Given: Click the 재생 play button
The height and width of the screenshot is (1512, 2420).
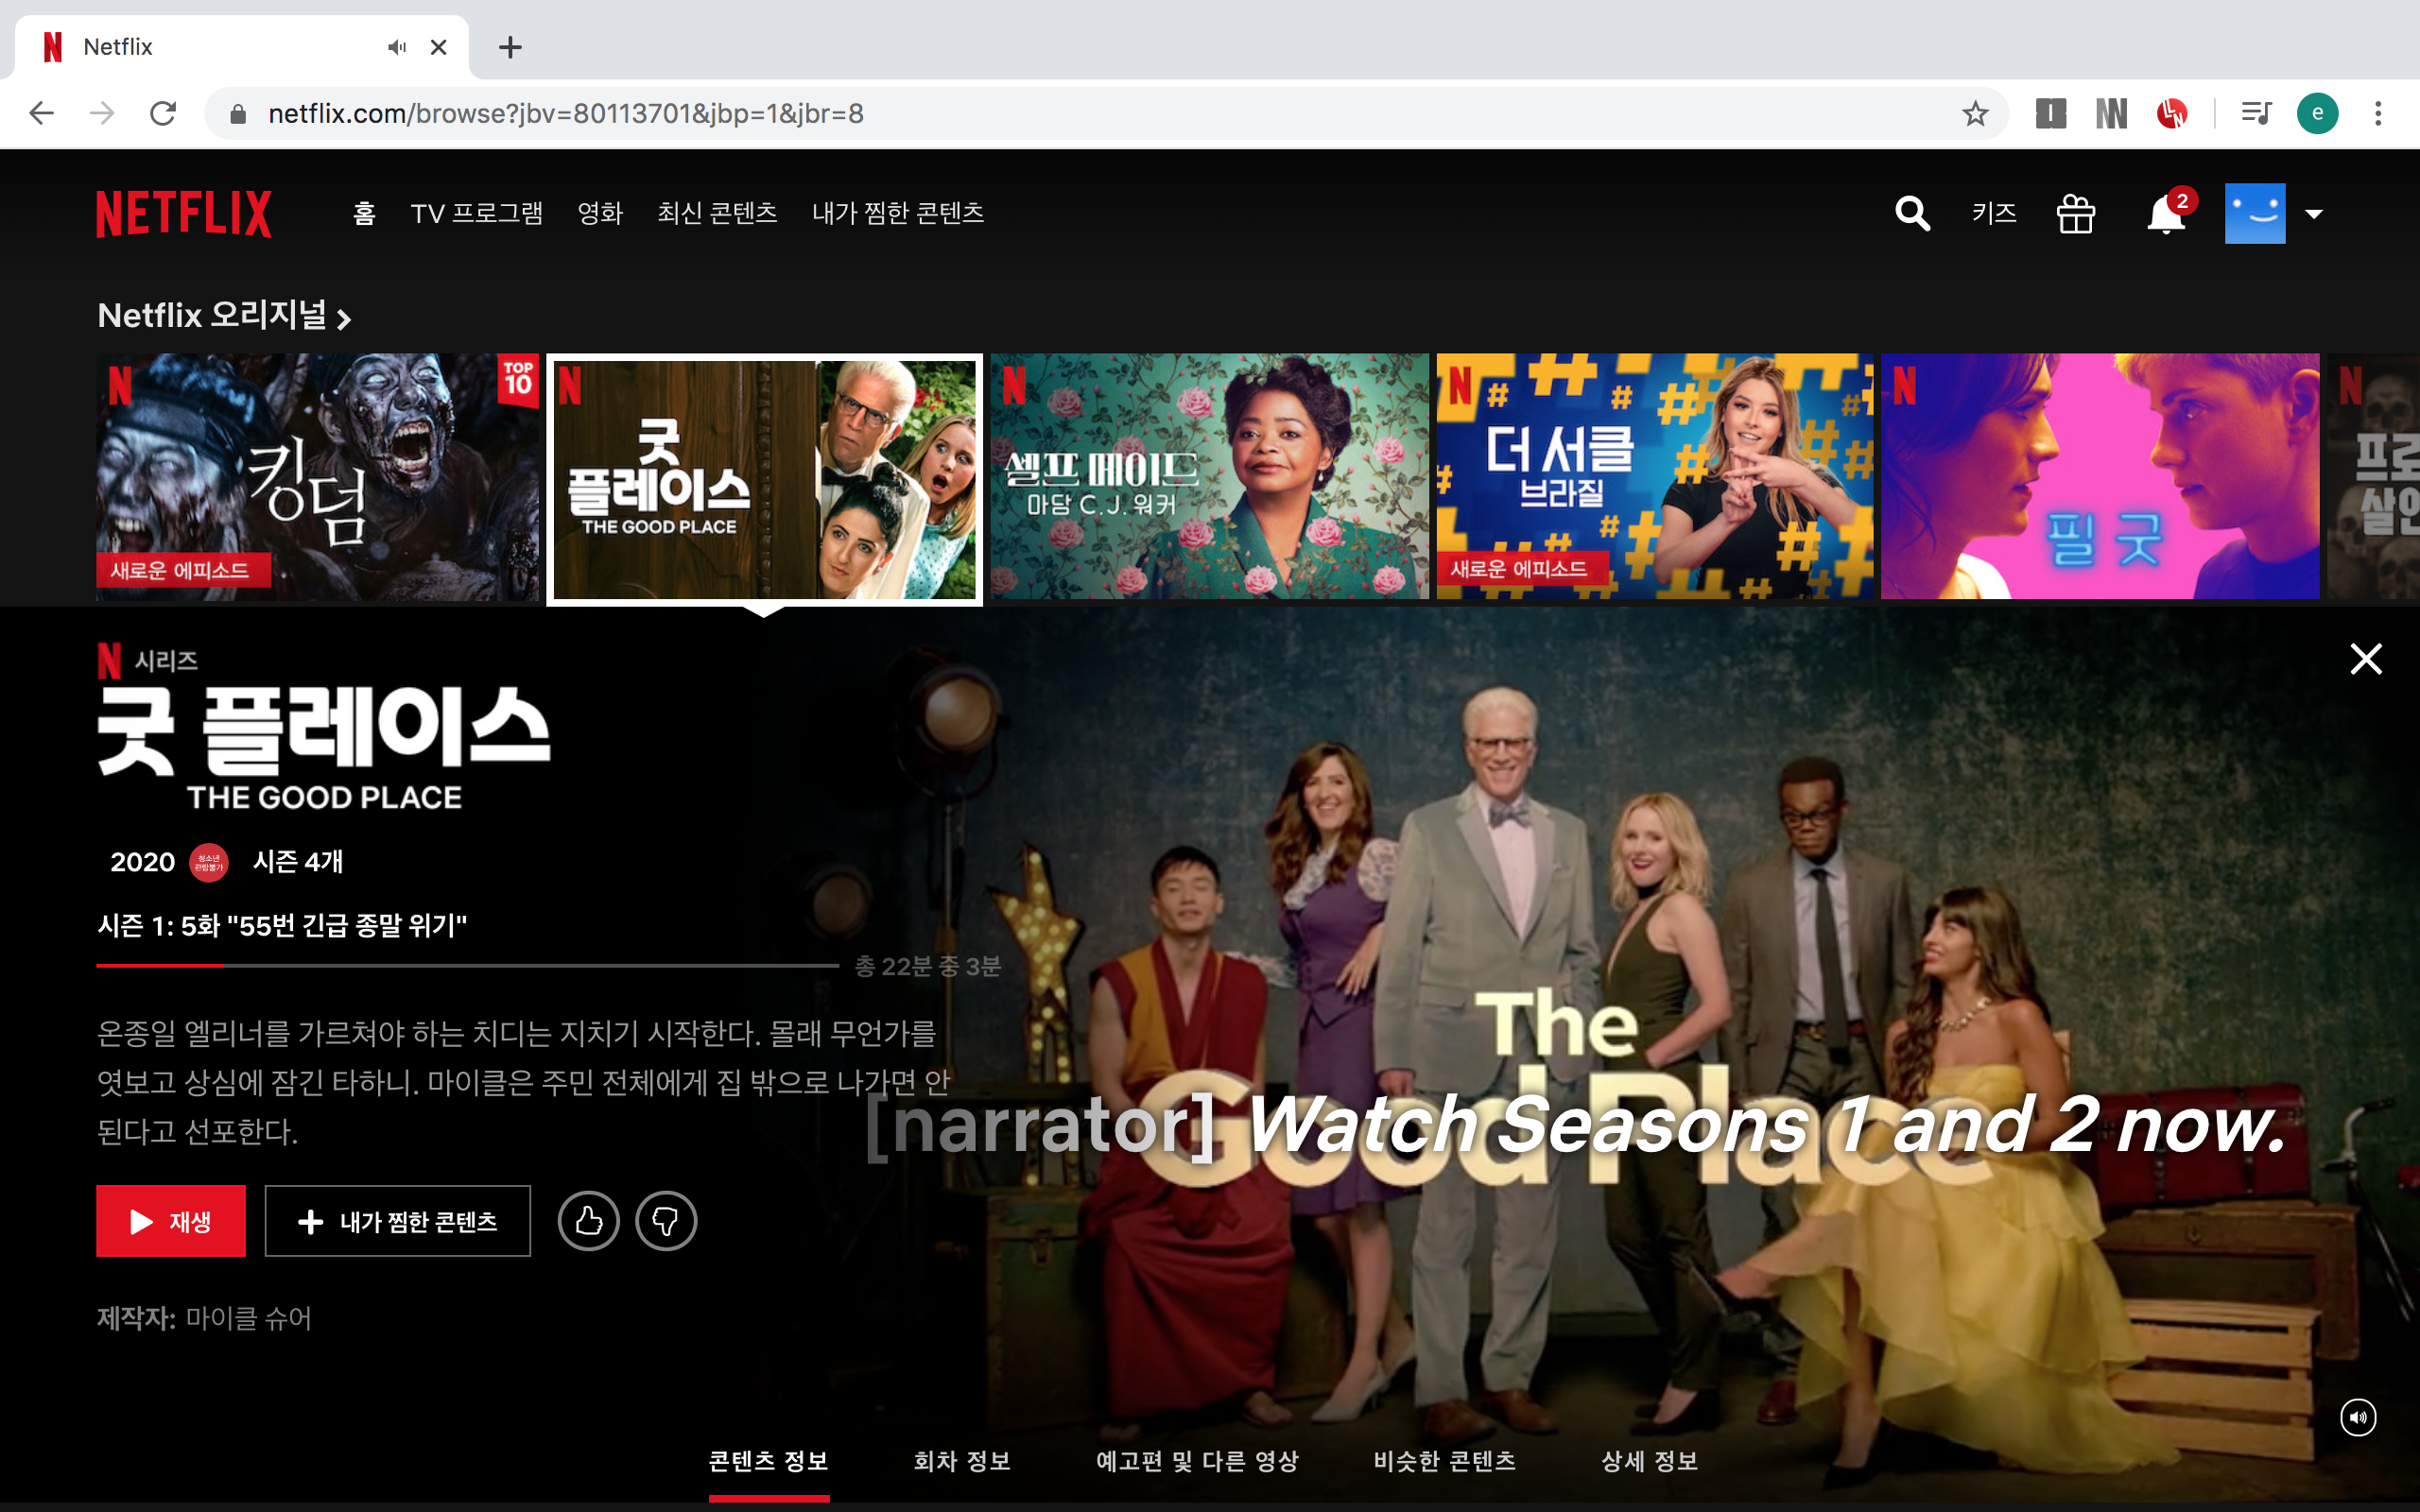Looking at the screenshot, I should coord(171,1221).
